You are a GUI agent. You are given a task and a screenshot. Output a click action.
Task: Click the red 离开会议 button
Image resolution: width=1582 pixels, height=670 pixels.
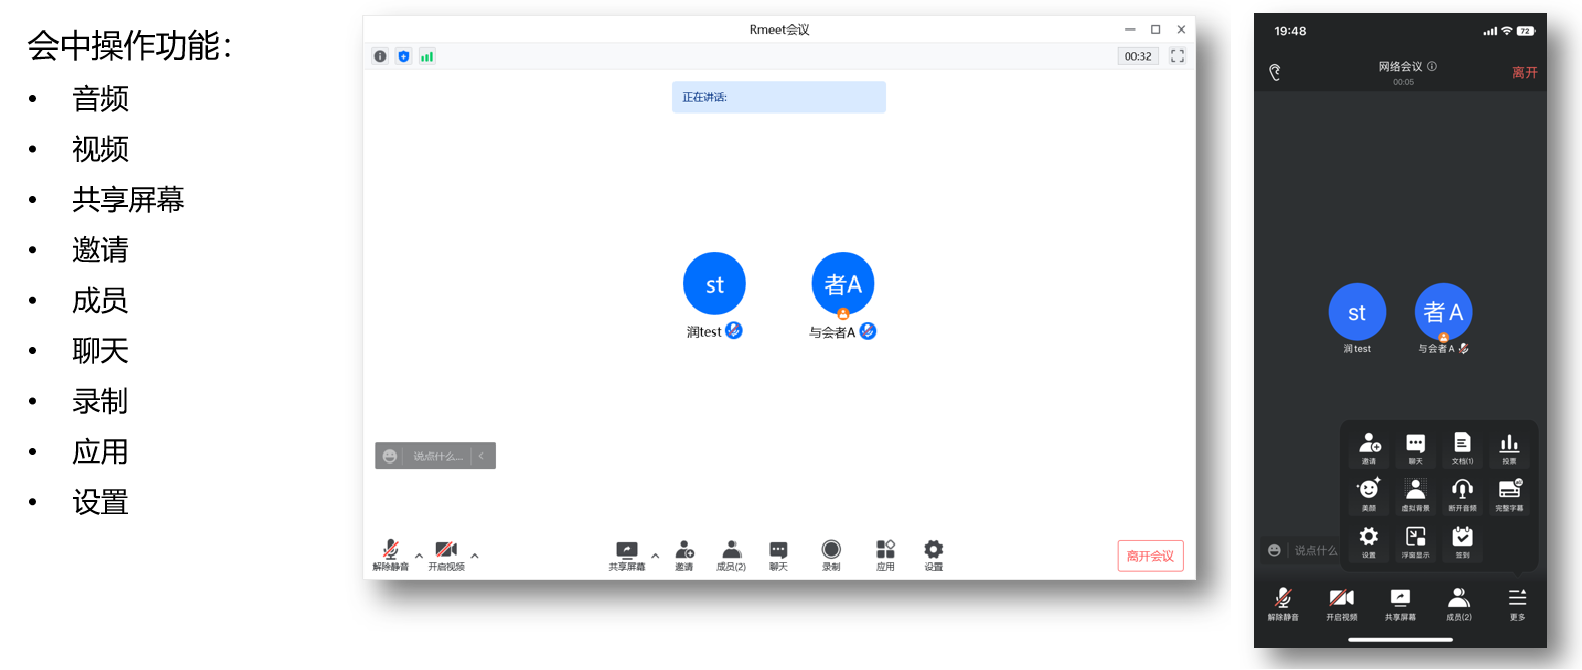click(x=1150, y=556)
